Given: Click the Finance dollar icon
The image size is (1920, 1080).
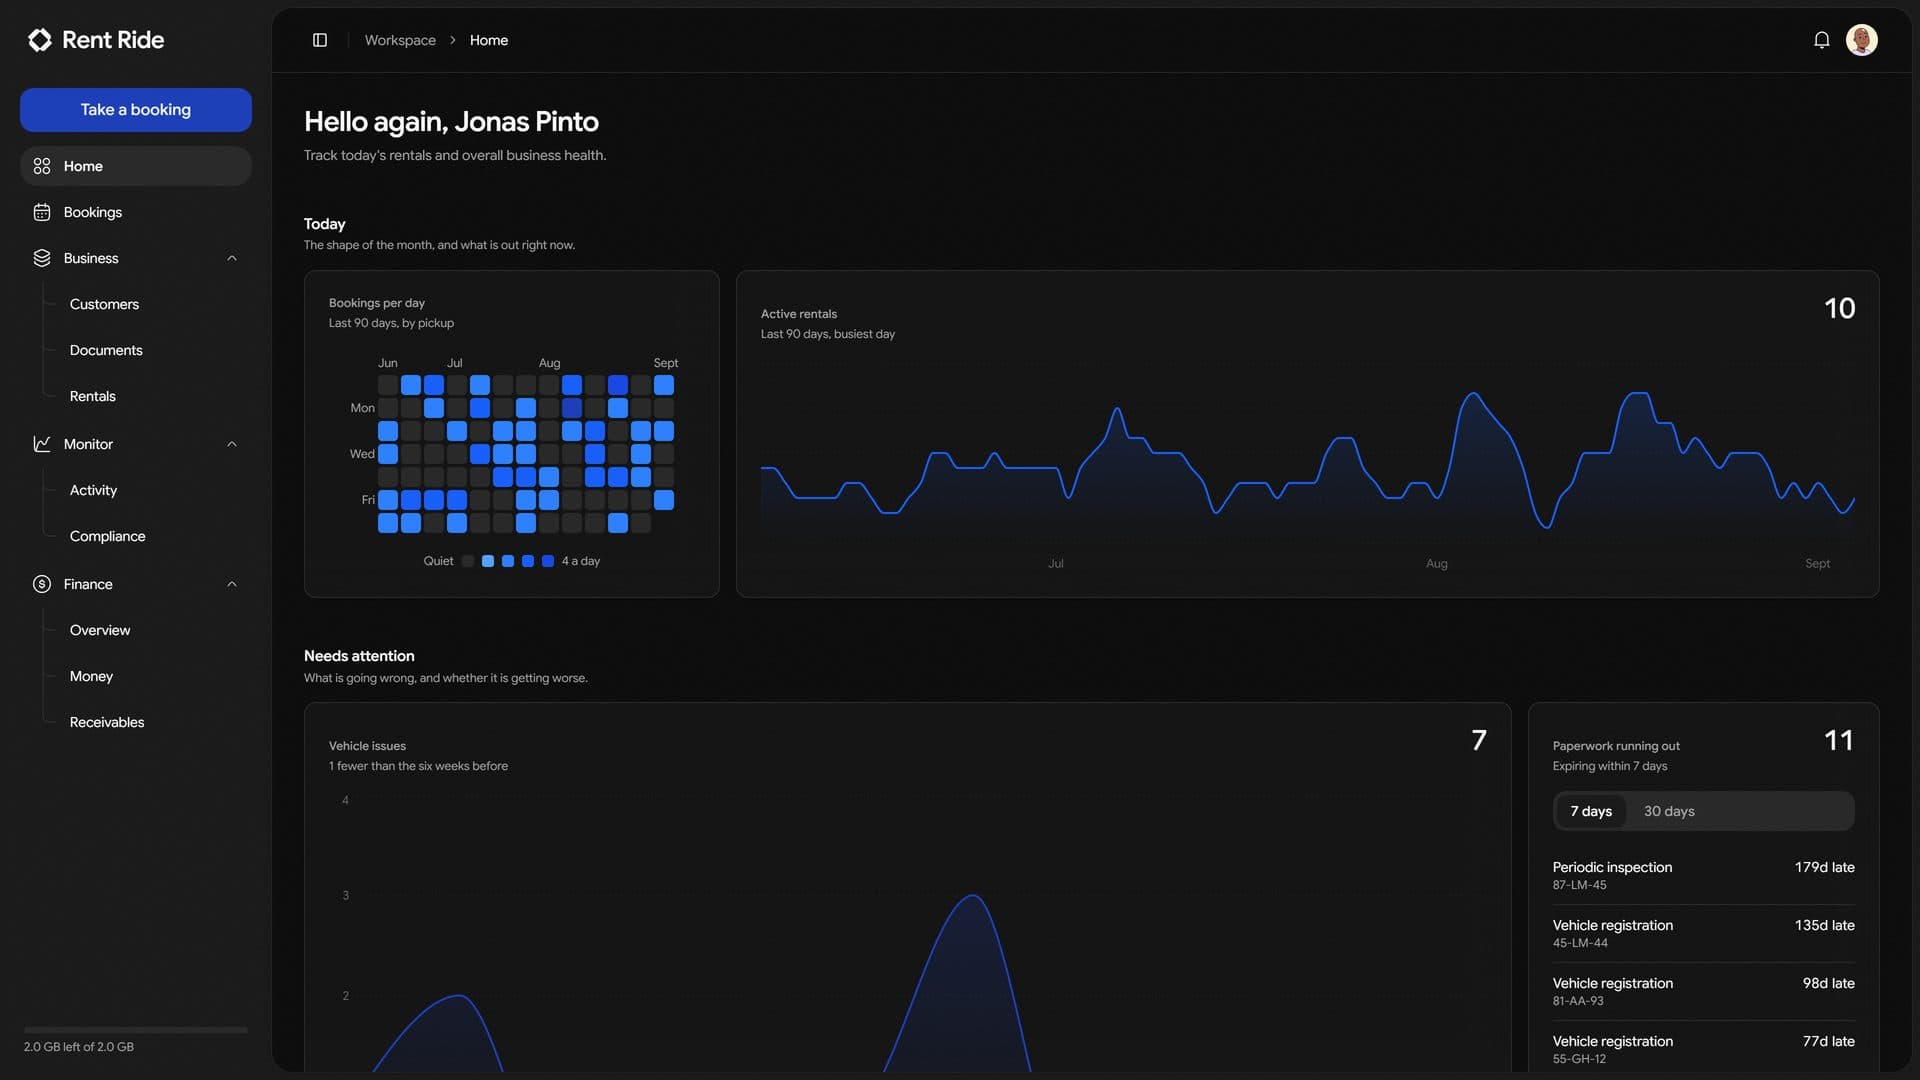Looking at the screenshot, I should (42, 584).
